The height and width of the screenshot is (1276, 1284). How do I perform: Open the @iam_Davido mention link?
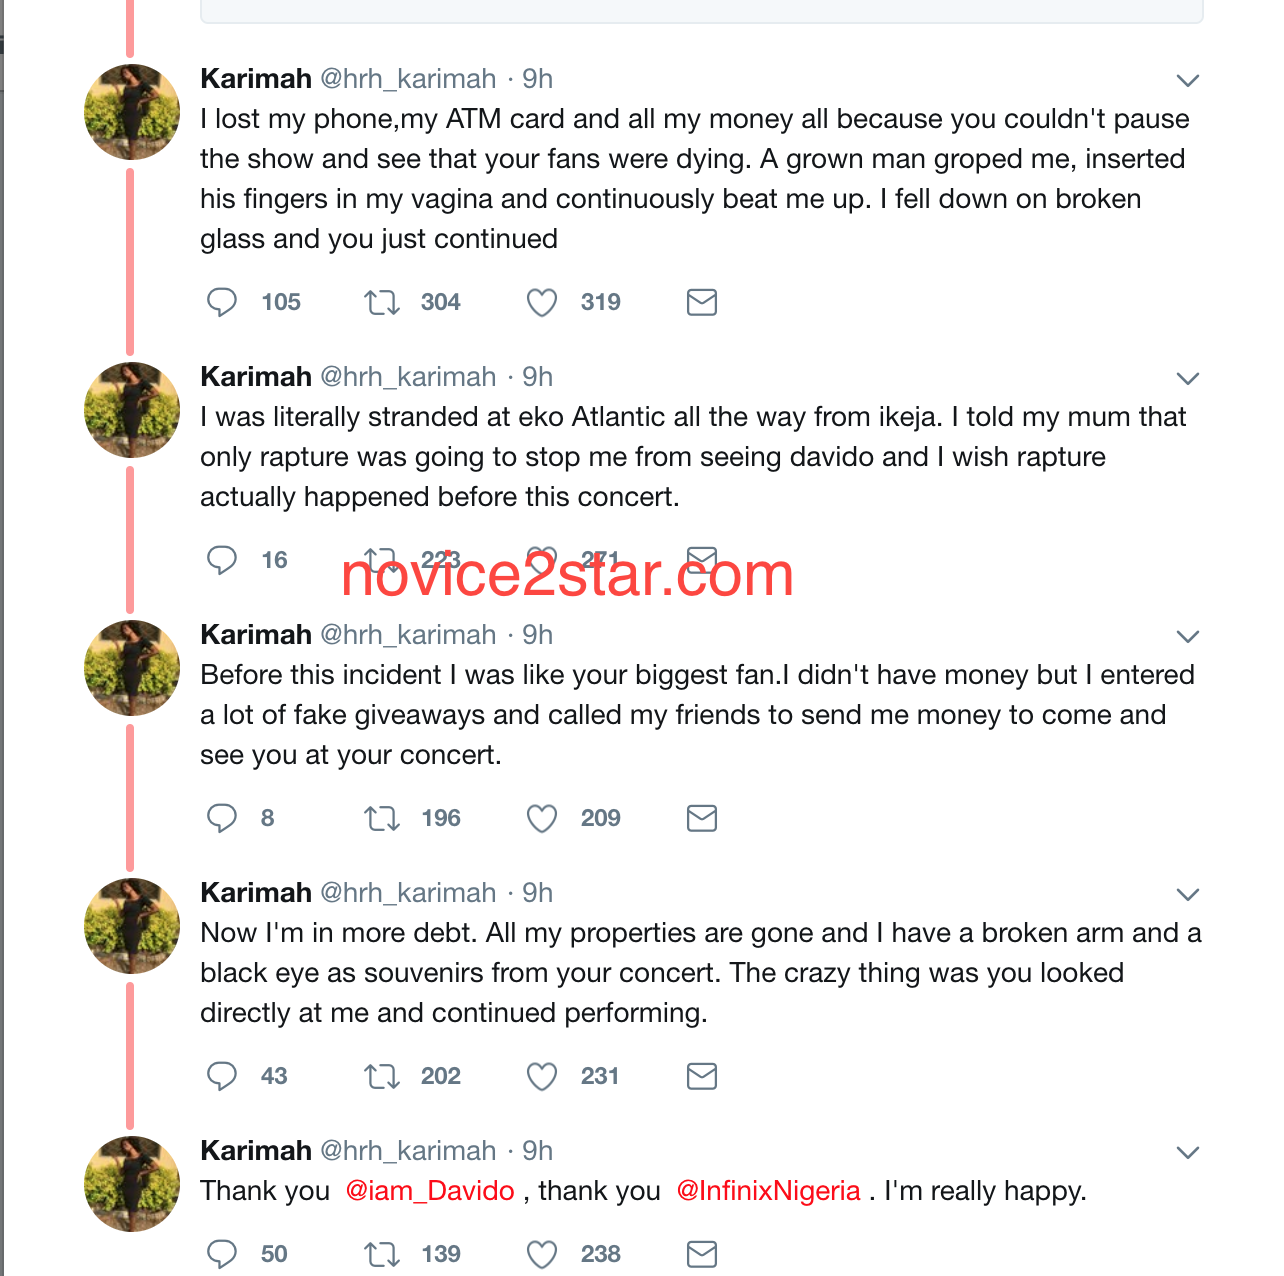429,1191
